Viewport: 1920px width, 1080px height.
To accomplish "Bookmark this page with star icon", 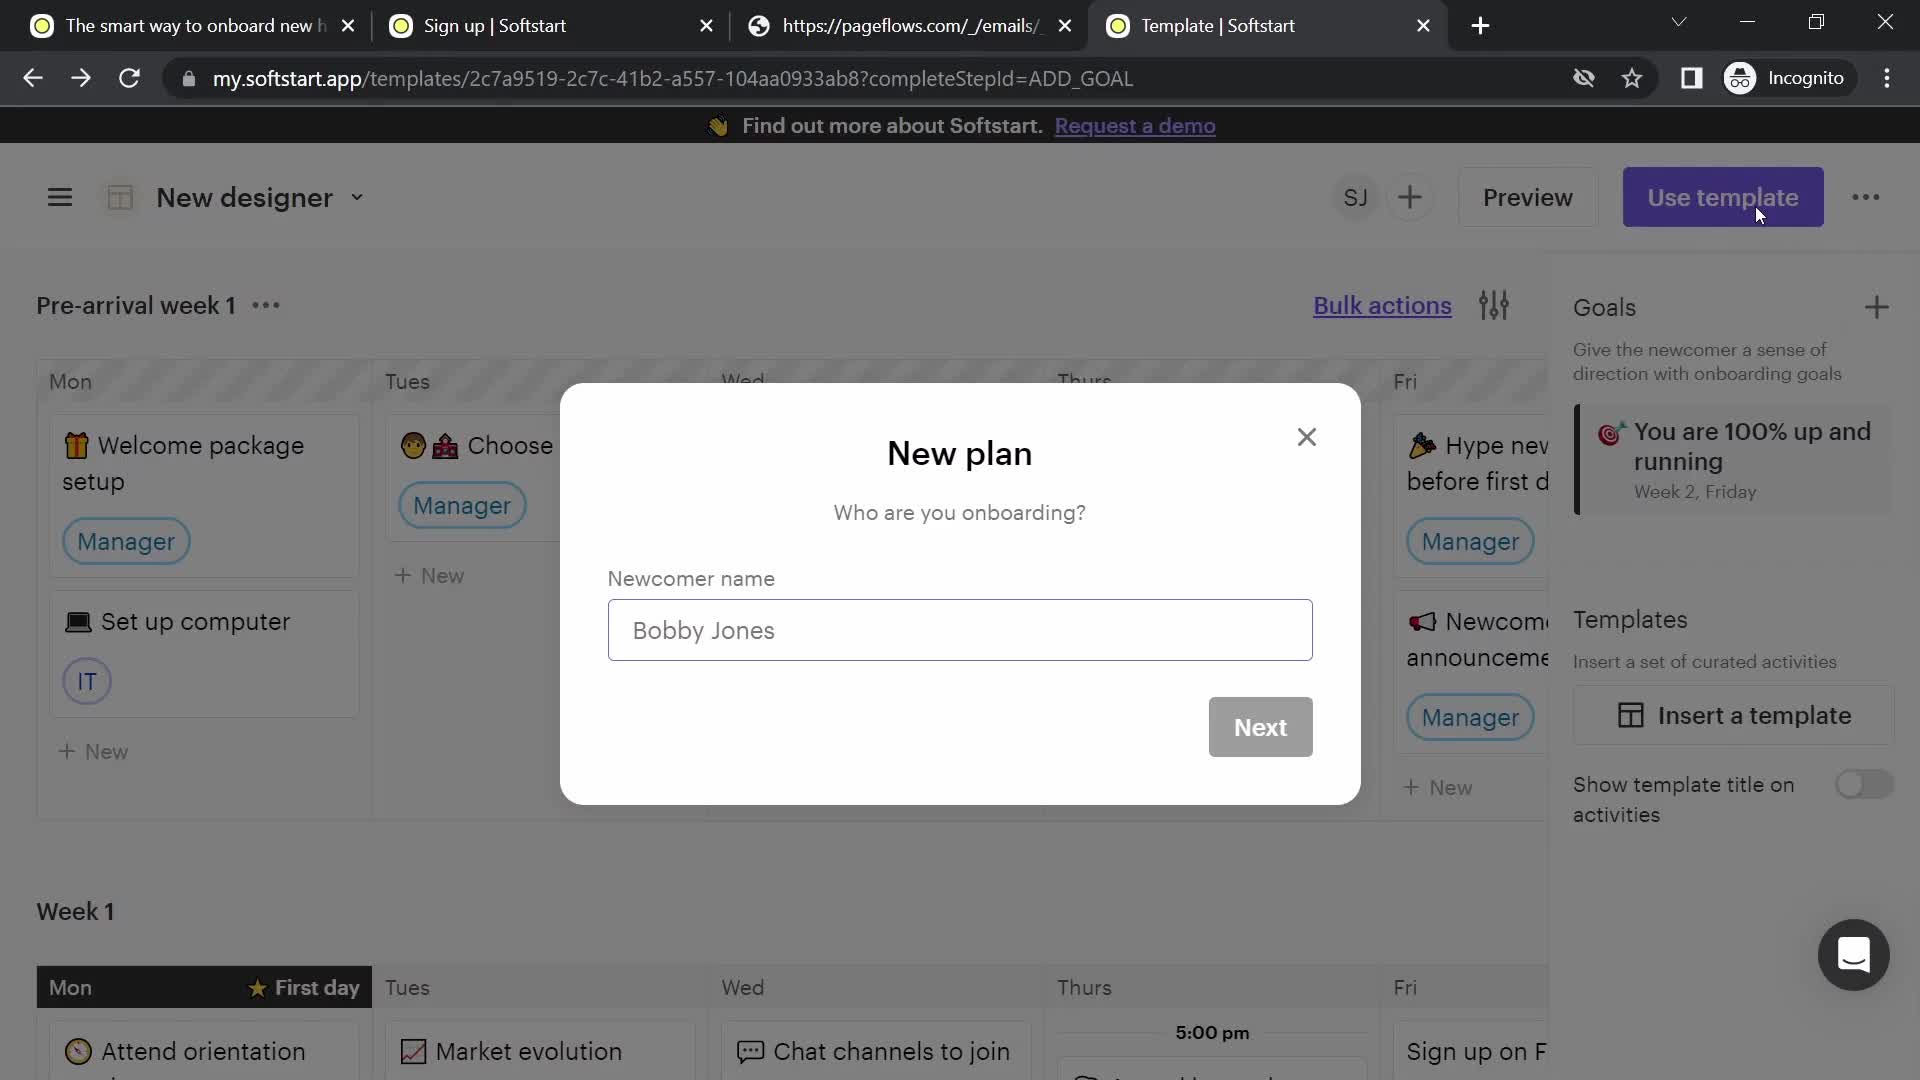I will point(1632,78).
